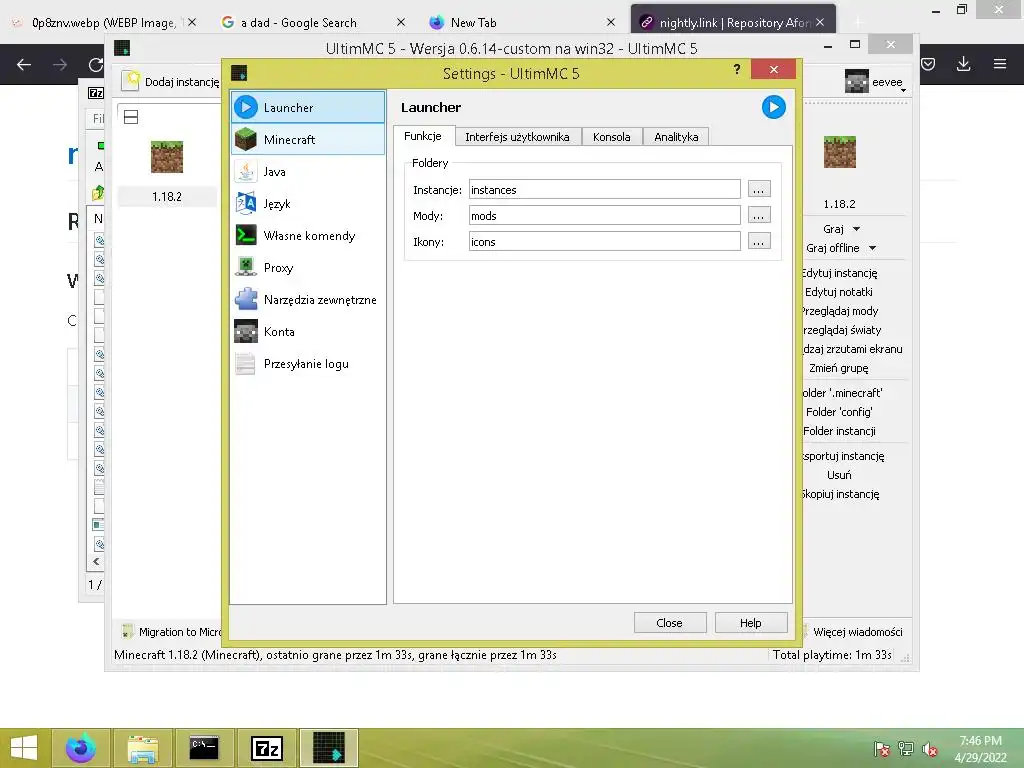This screenshot has height=768, width=1024.
Task: Open Minecraft settings page
Action: click(x=308, y=139)
